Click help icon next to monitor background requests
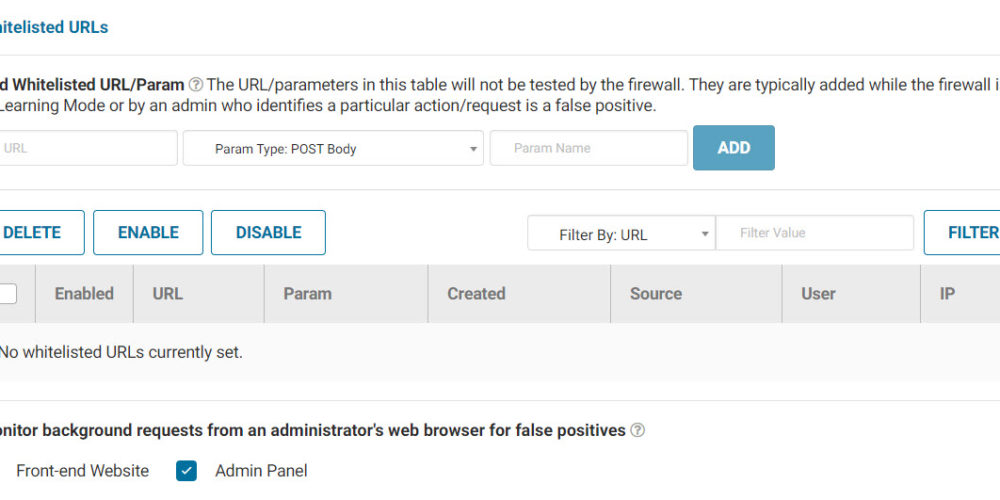The image size is (1000, 500). (637, 431)
